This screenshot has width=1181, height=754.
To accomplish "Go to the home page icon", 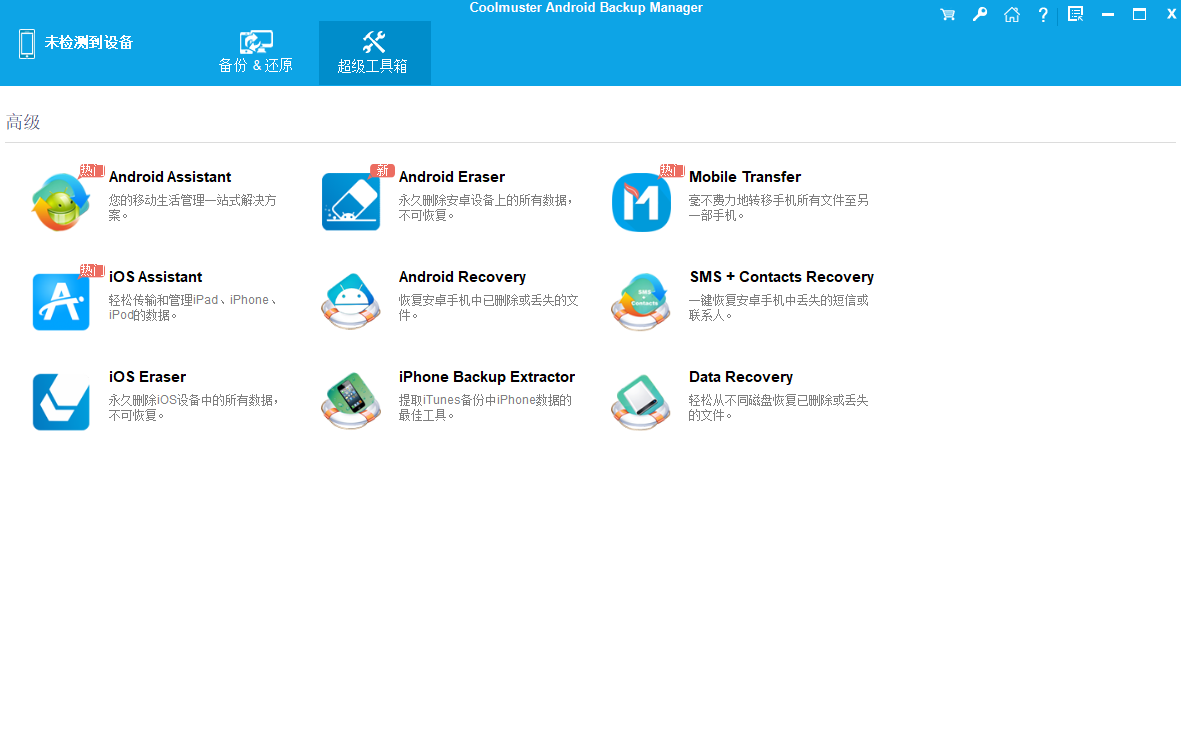I will pyautogui.click(x=1012, y=14).
